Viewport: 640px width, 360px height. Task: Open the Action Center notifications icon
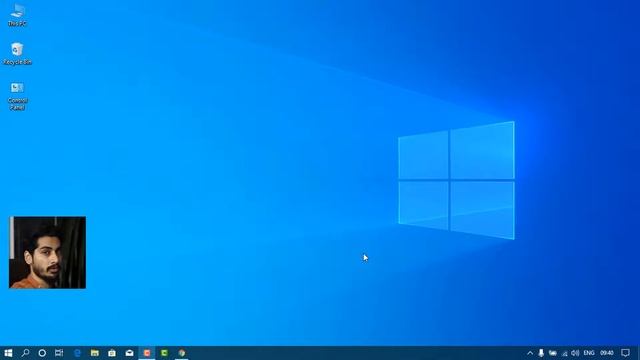click(625, 353)
